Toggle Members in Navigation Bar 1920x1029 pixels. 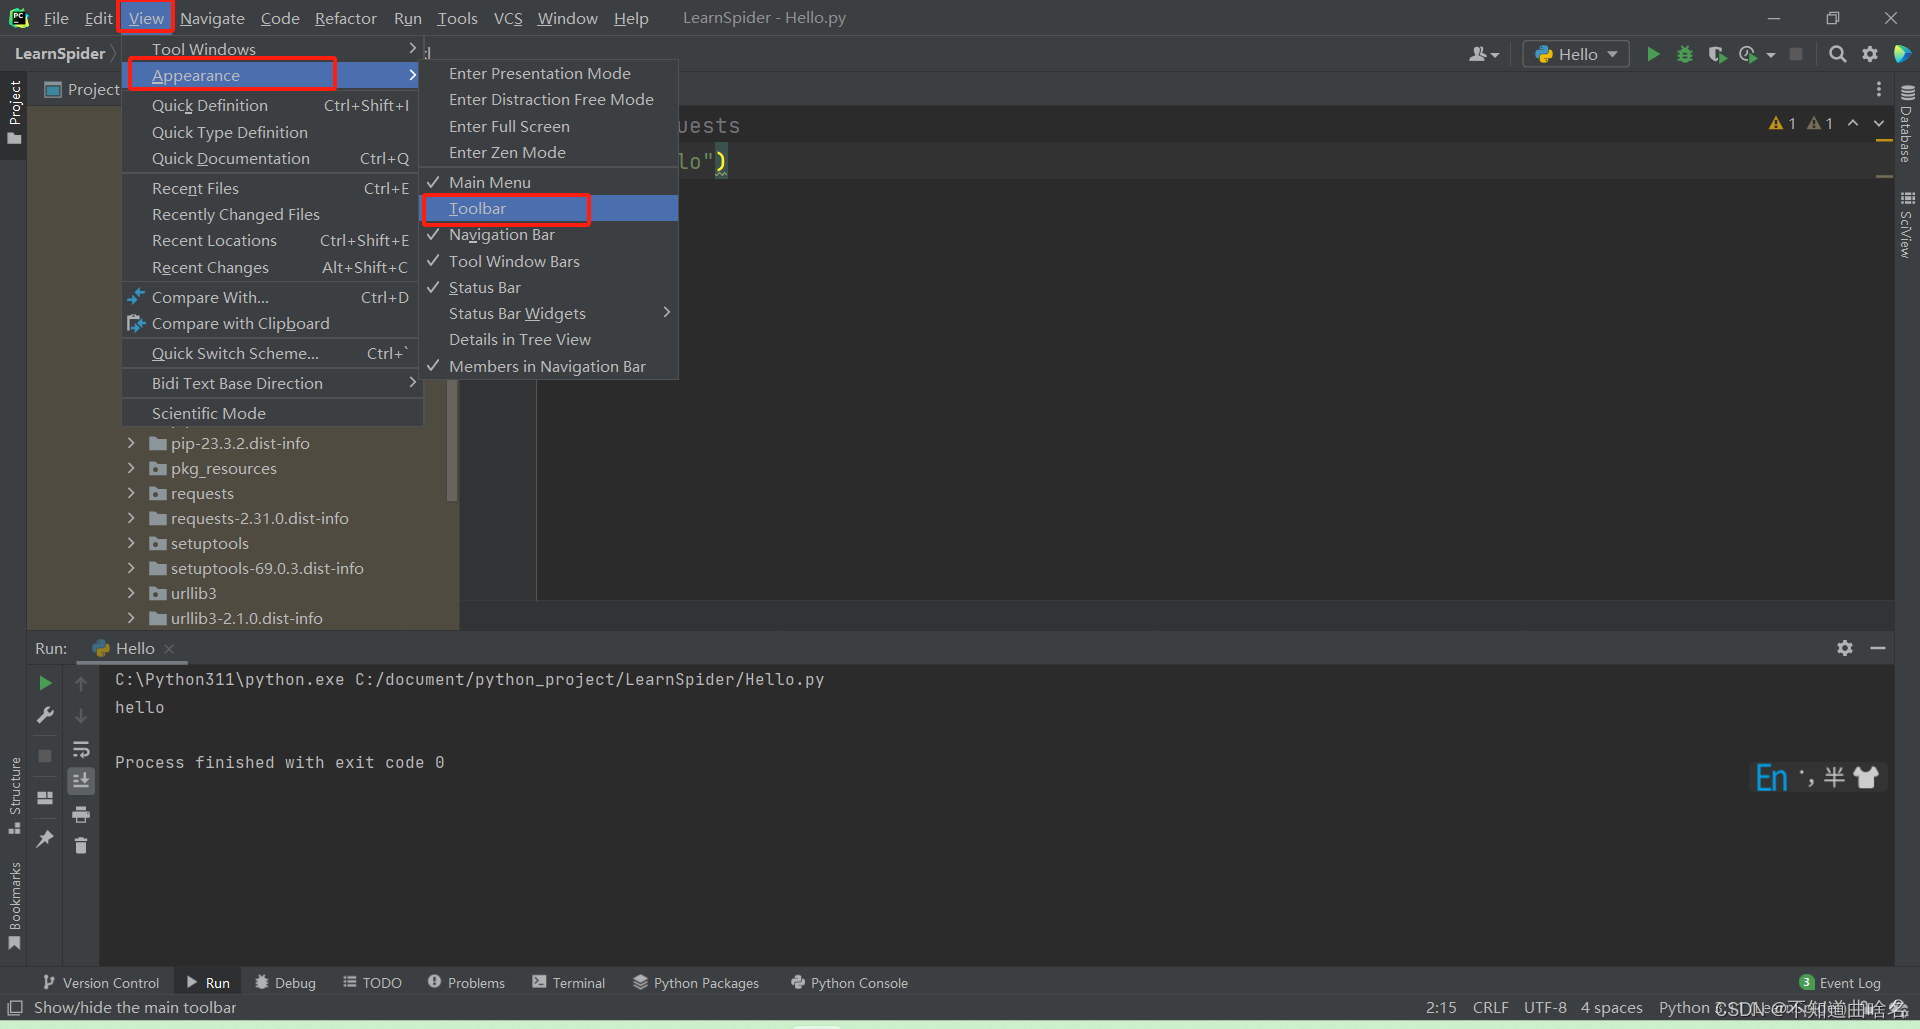[x=549, y=366]
